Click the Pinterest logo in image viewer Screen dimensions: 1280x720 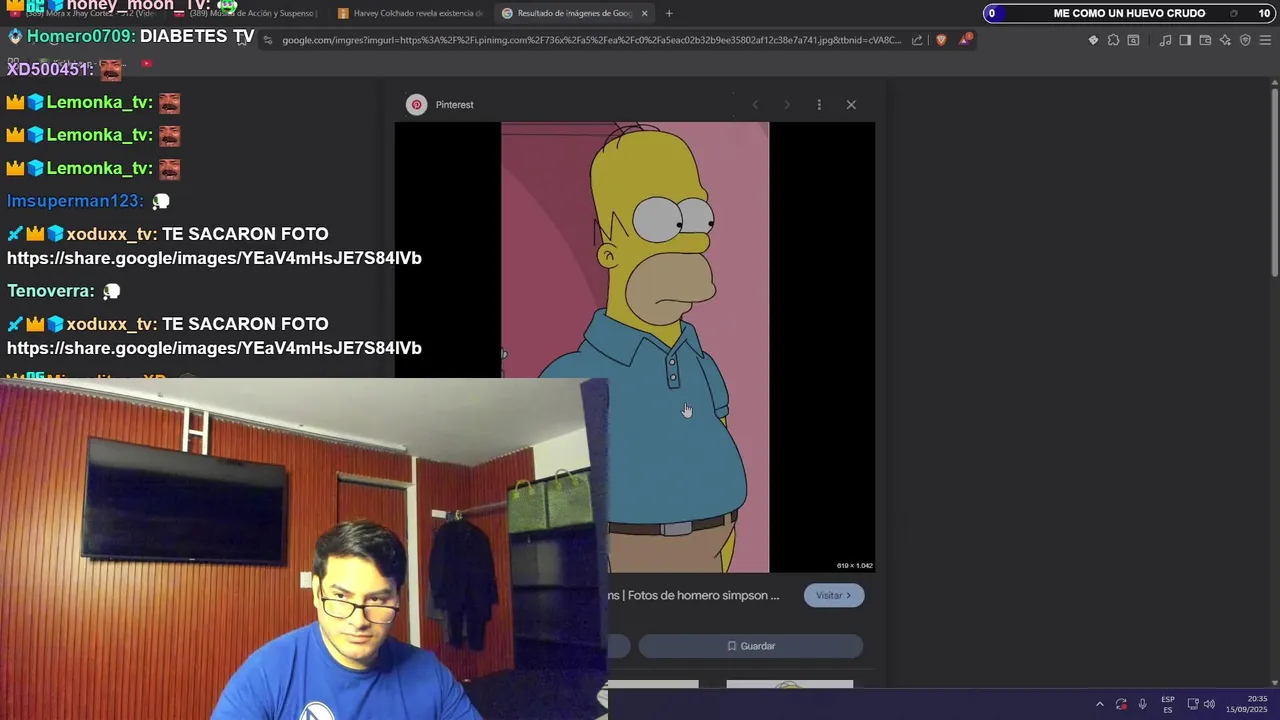point(417,104)
